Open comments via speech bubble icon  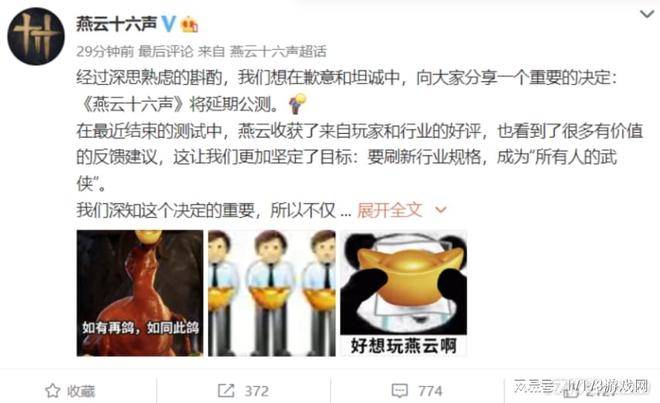(399, 391)
